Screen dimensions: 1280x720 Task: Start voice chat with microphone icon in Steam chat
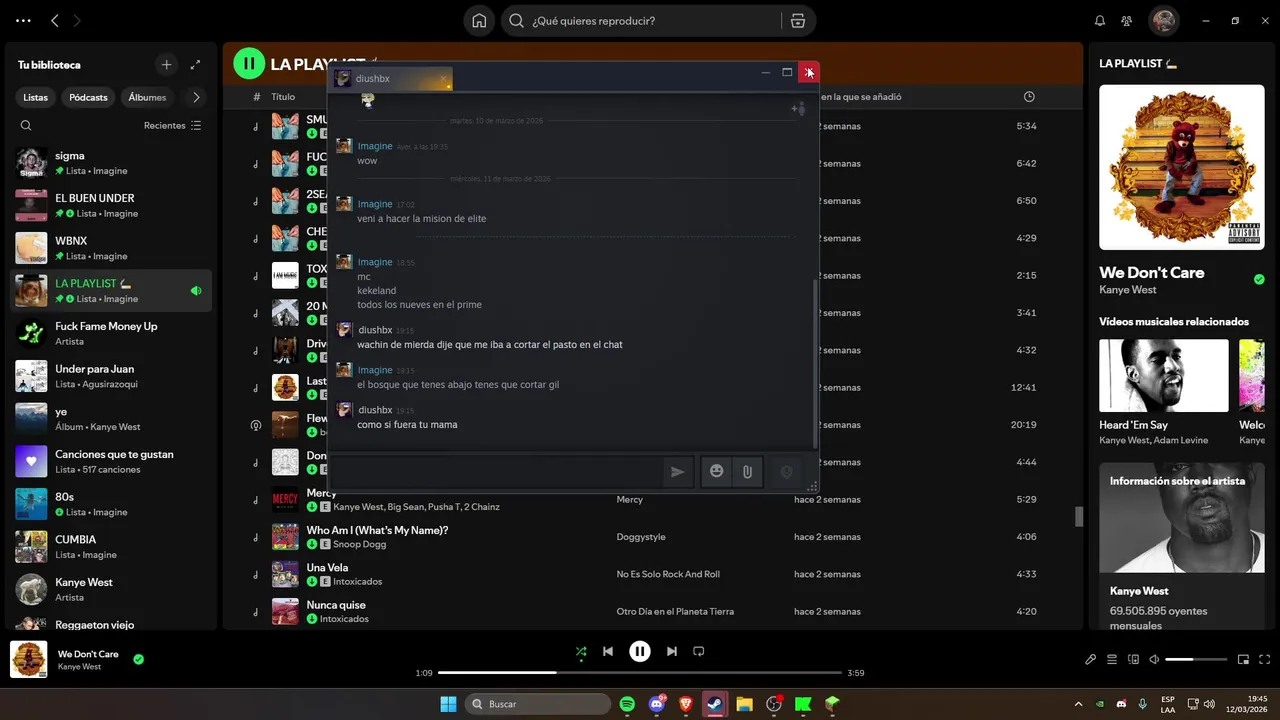[x=786, y=472]
